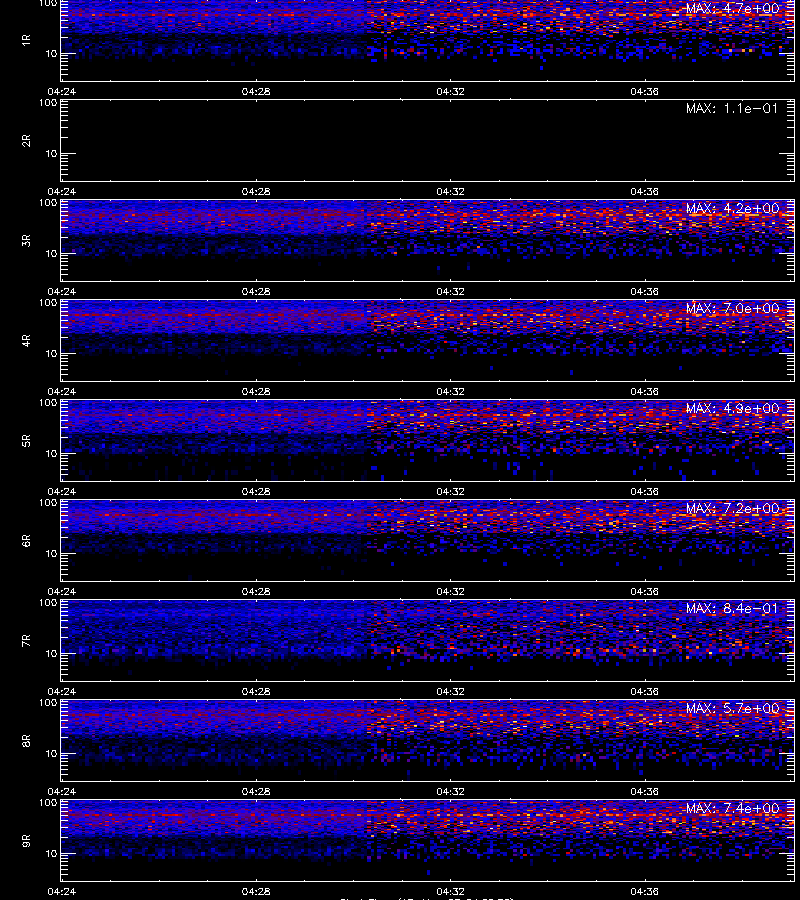Click the MAX: 7.4e+00 label
Viewport: 800px width, 900px height.
(x=732, y=808)
